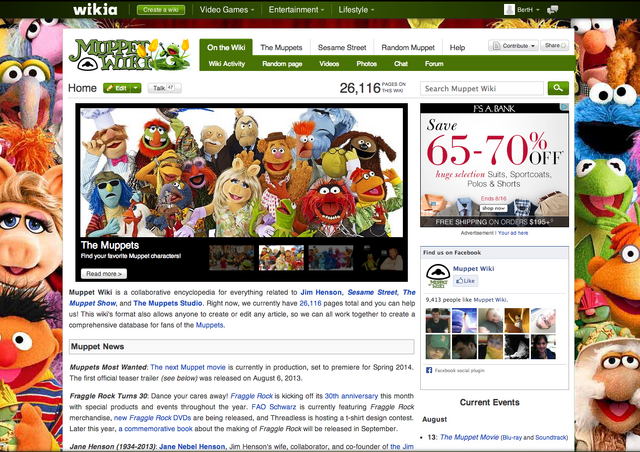Viewport: 640px width, 452px height.
Task: Click the Edit page button
Action: point(117,88)
